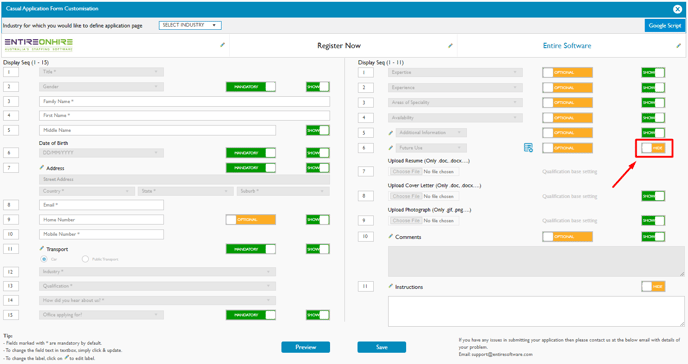
Task: Open the Availability dropdown
Action: point(455,118)
